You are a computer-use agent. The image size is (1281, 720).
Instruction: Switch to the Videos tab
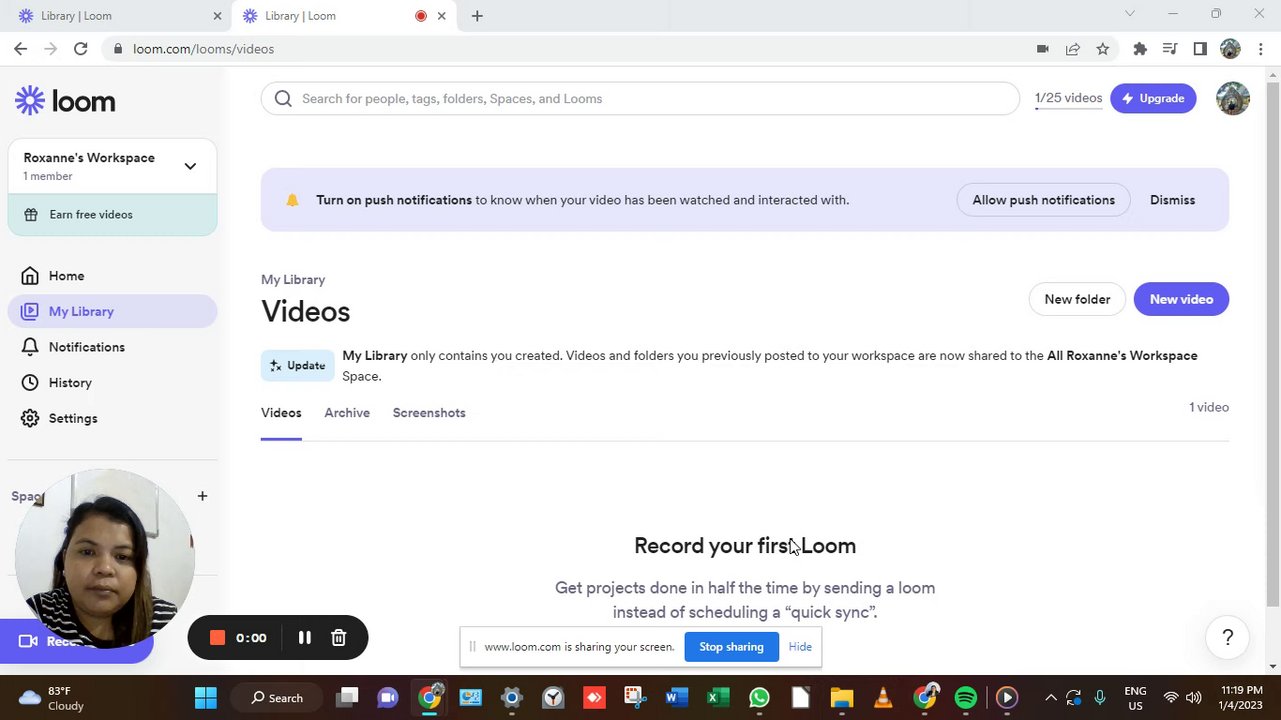tap(281, 413)
